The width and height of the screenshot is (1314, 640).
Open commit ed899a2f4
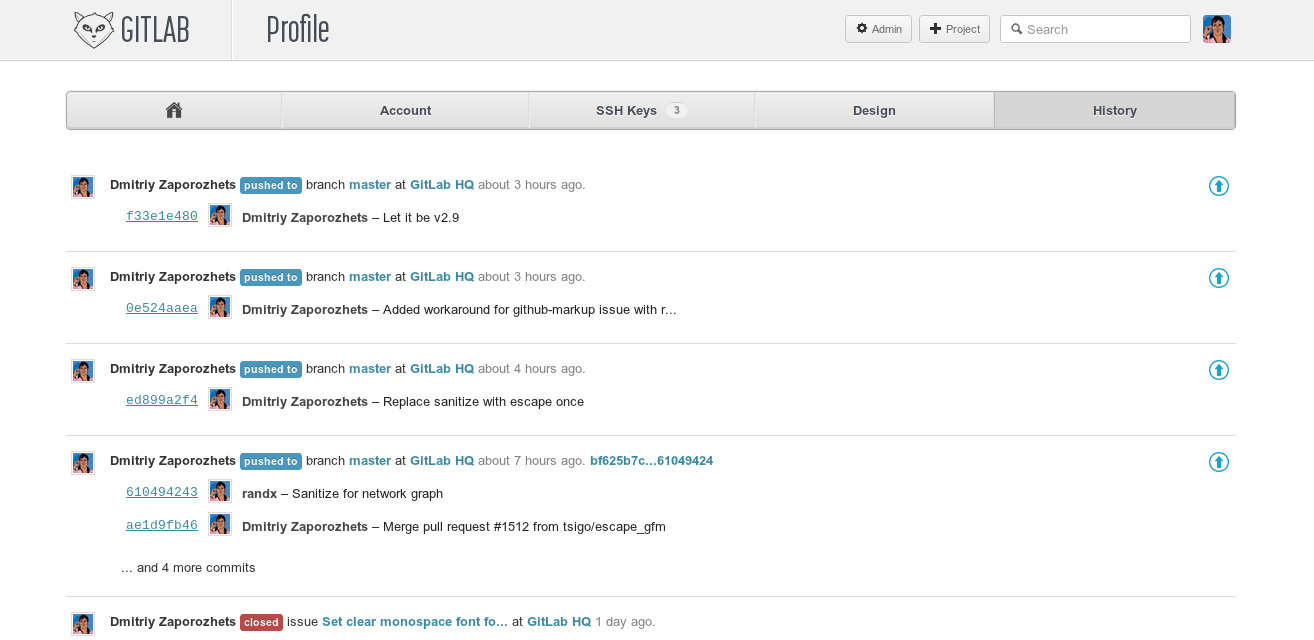[162, 400]
